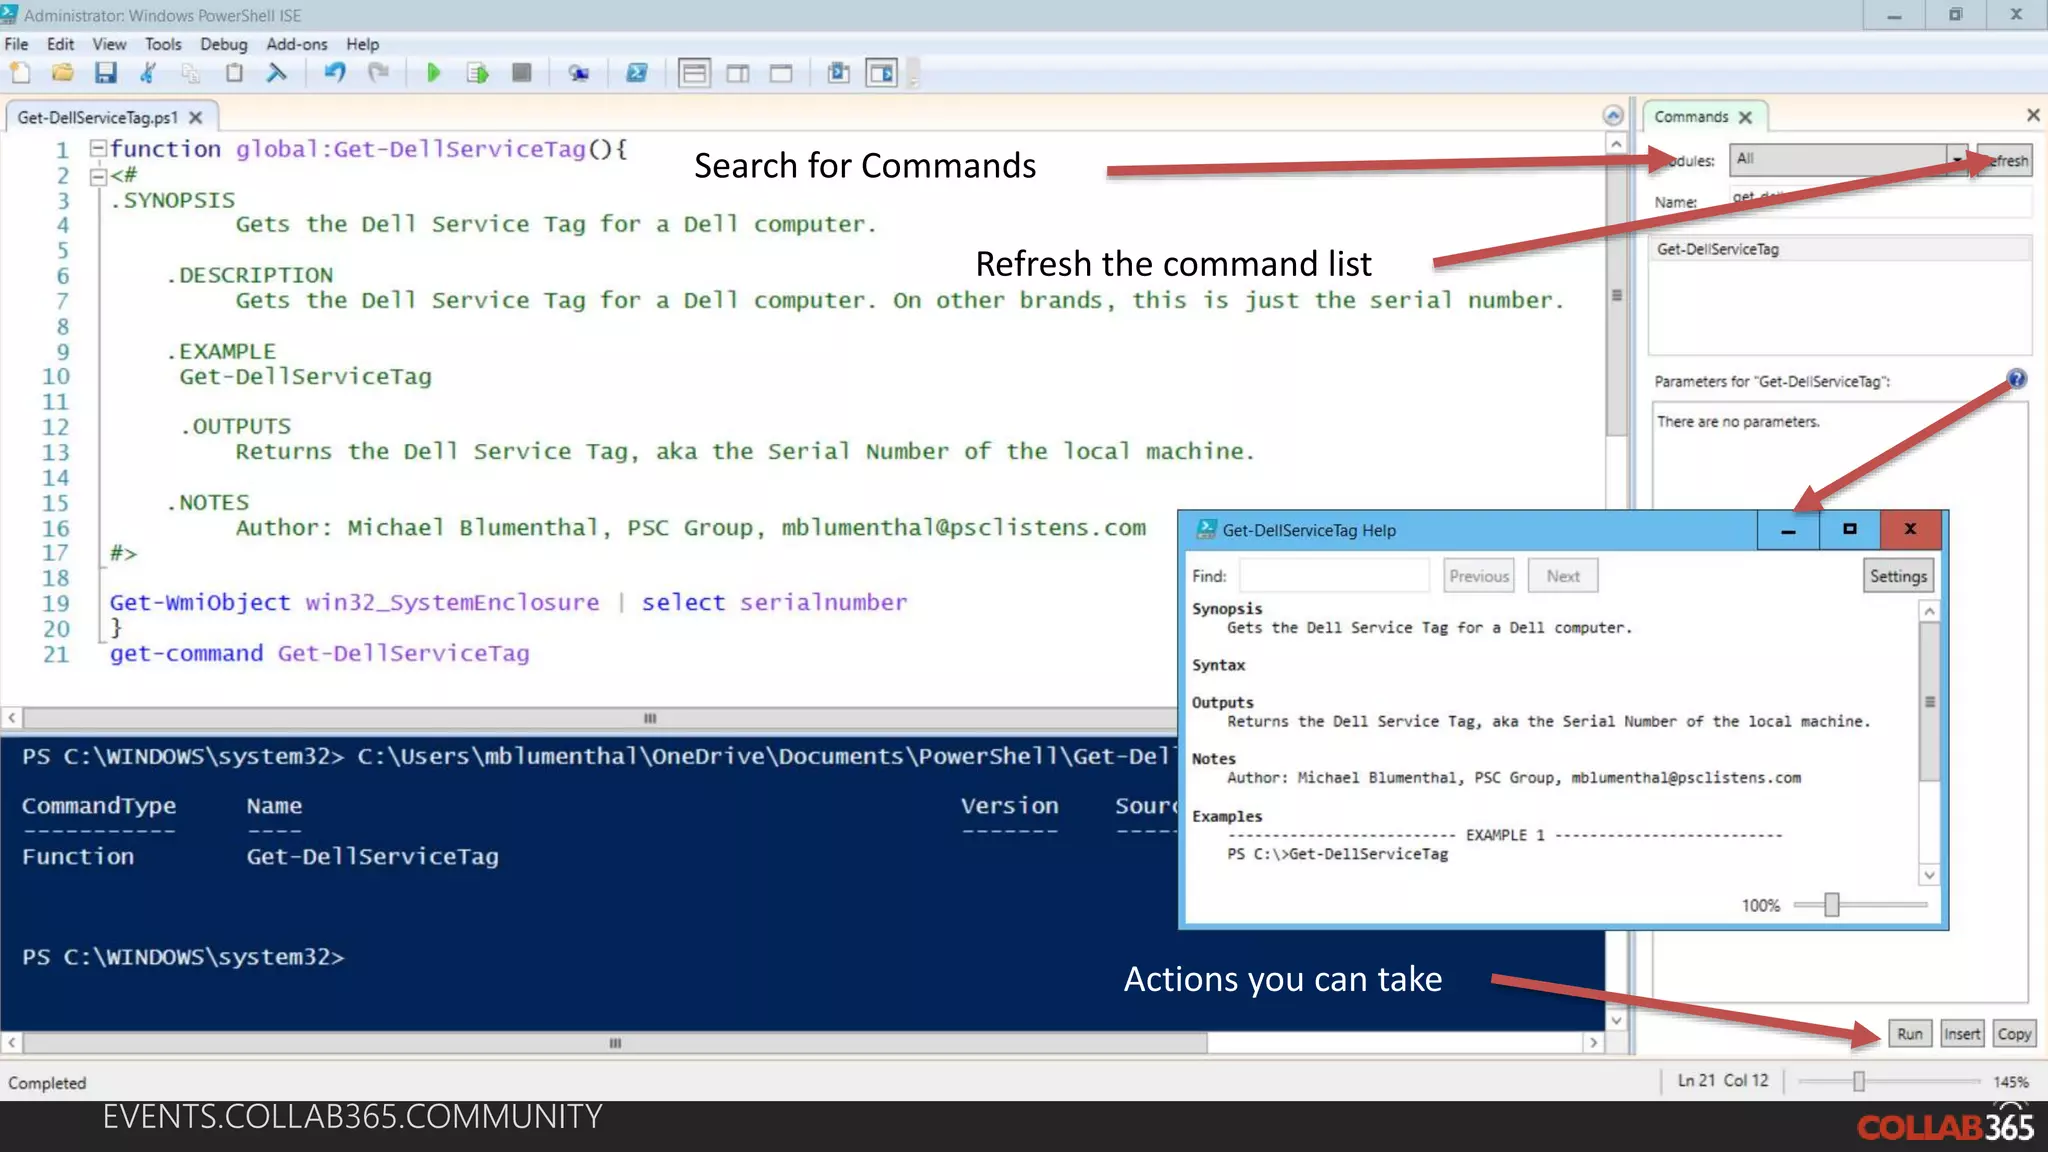Open the View menu

pos(109,44)
